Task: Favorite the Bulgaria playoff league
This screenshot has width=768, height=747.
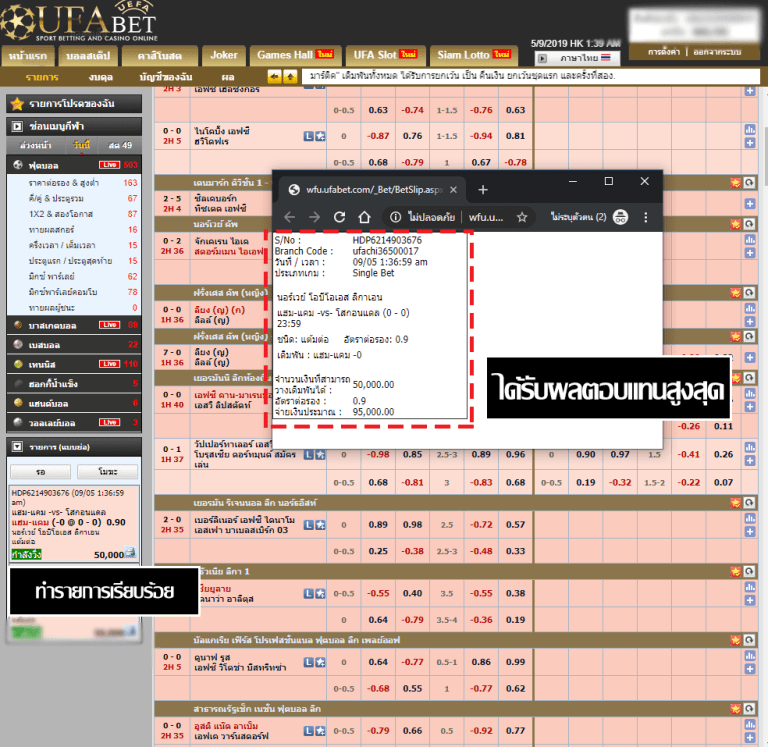Action: 735,640
